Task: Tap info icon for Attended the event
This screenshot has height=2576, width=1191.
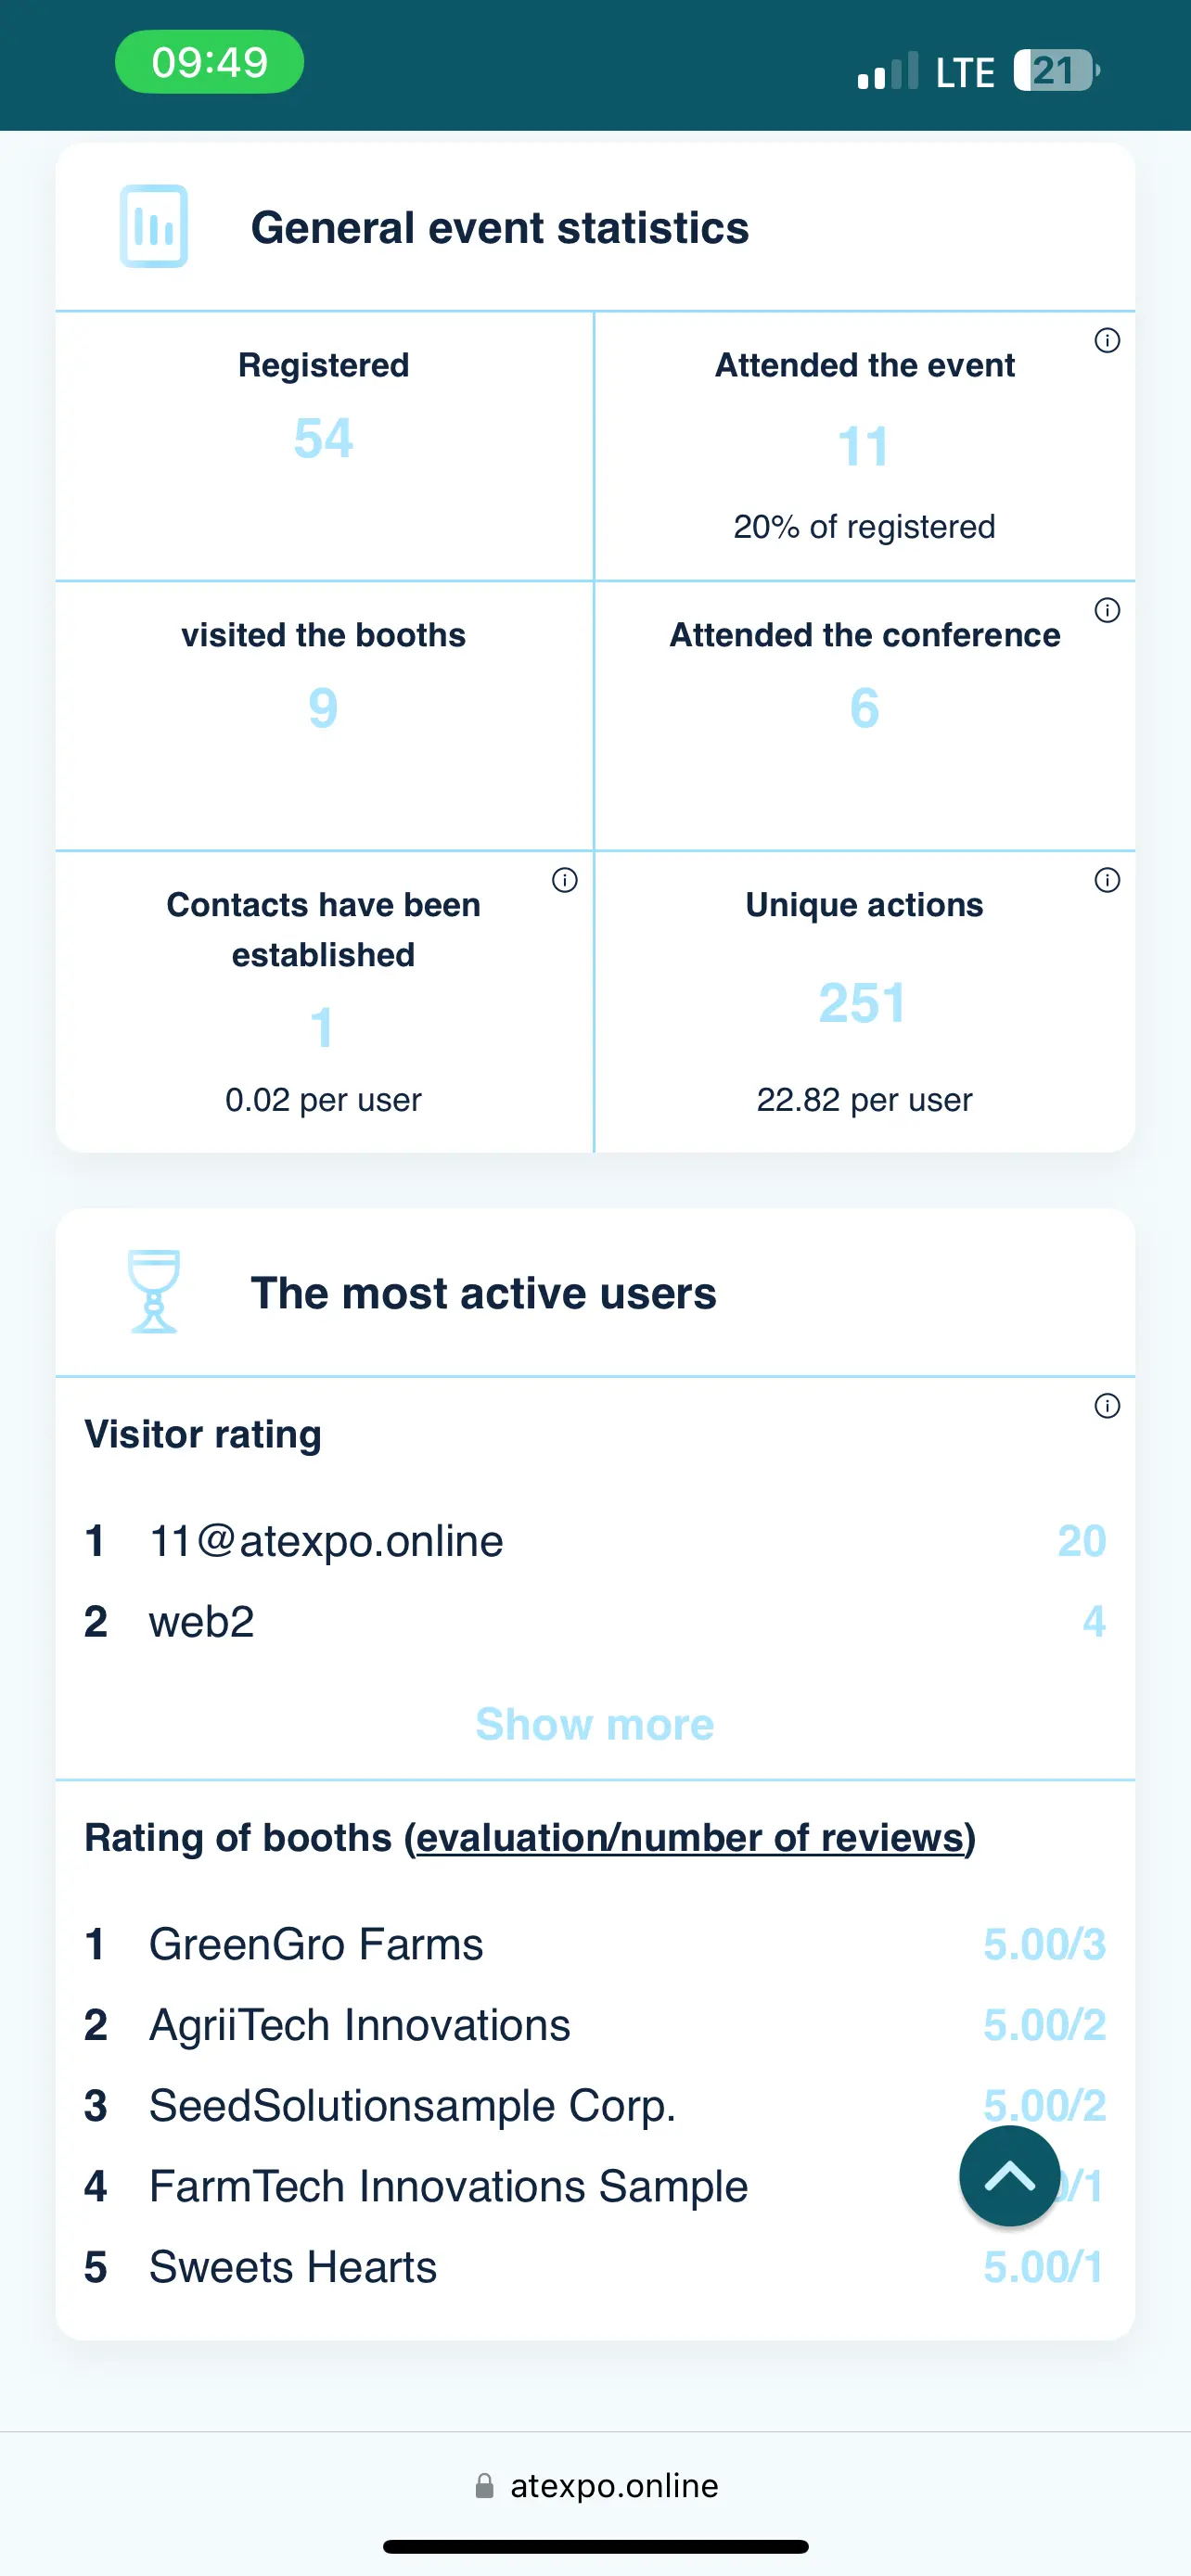Action: point(1107,340)
